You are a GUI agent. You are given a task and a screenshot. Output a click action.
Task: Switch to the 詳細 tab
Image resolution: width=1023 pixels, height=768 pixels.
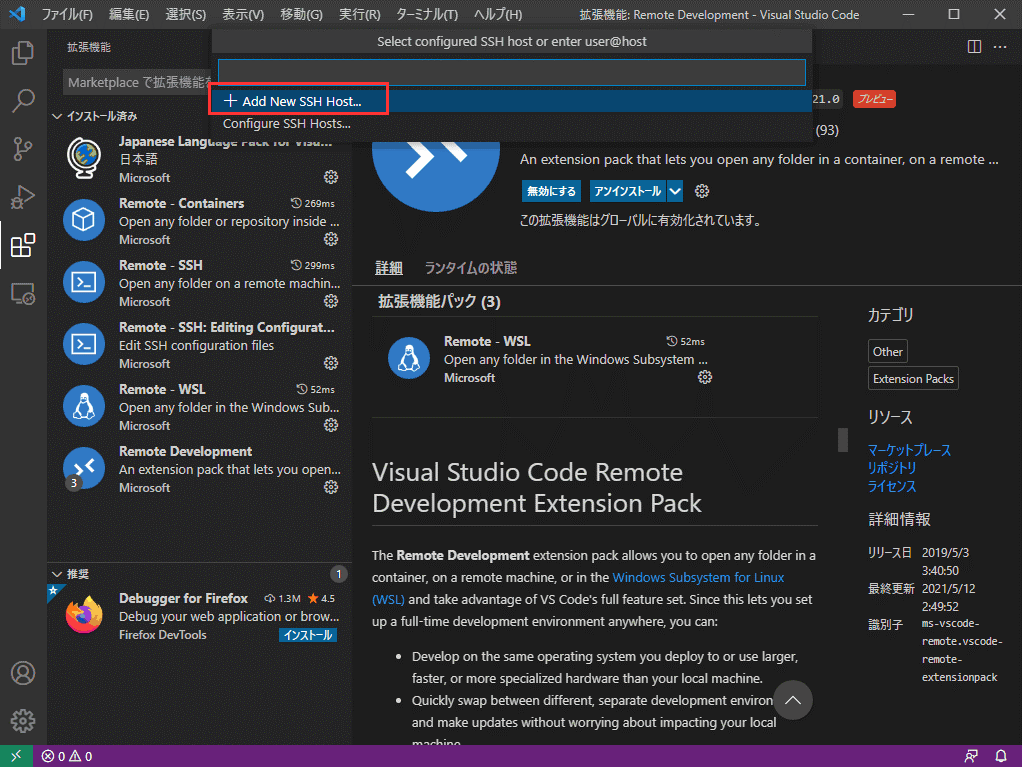coord(389,268)
